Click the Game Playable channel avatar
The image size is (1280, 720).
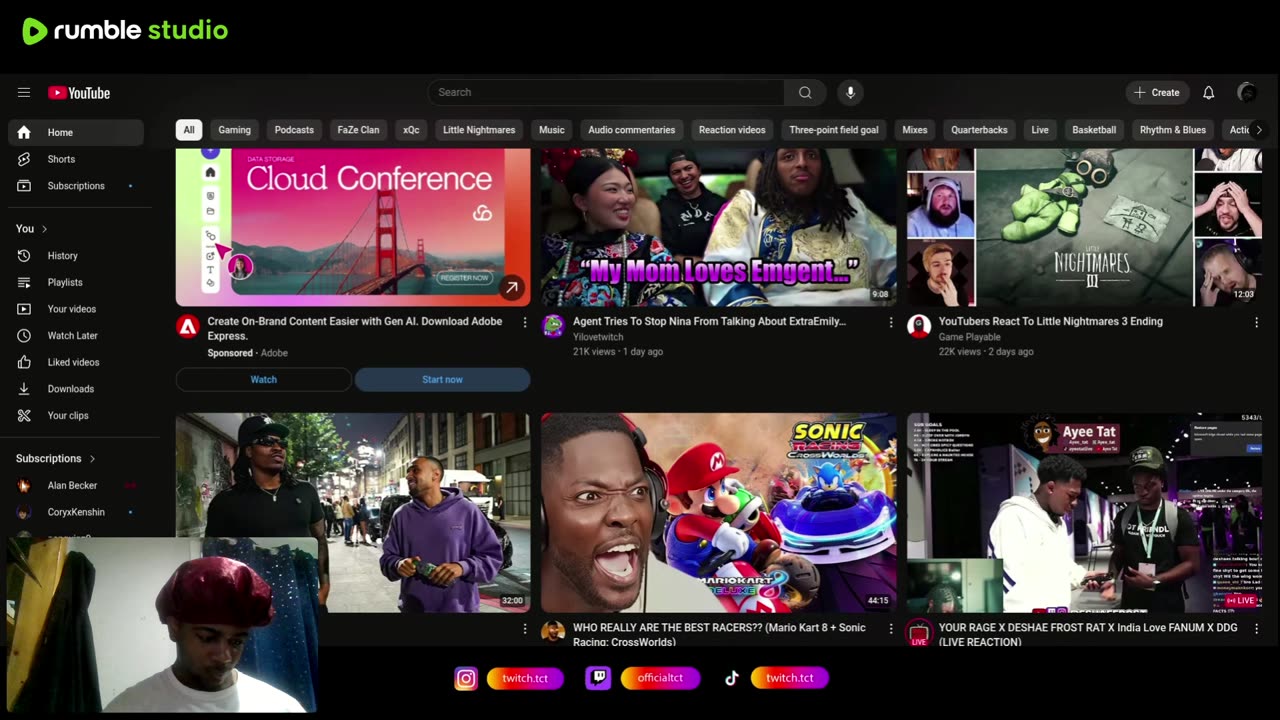919,326
